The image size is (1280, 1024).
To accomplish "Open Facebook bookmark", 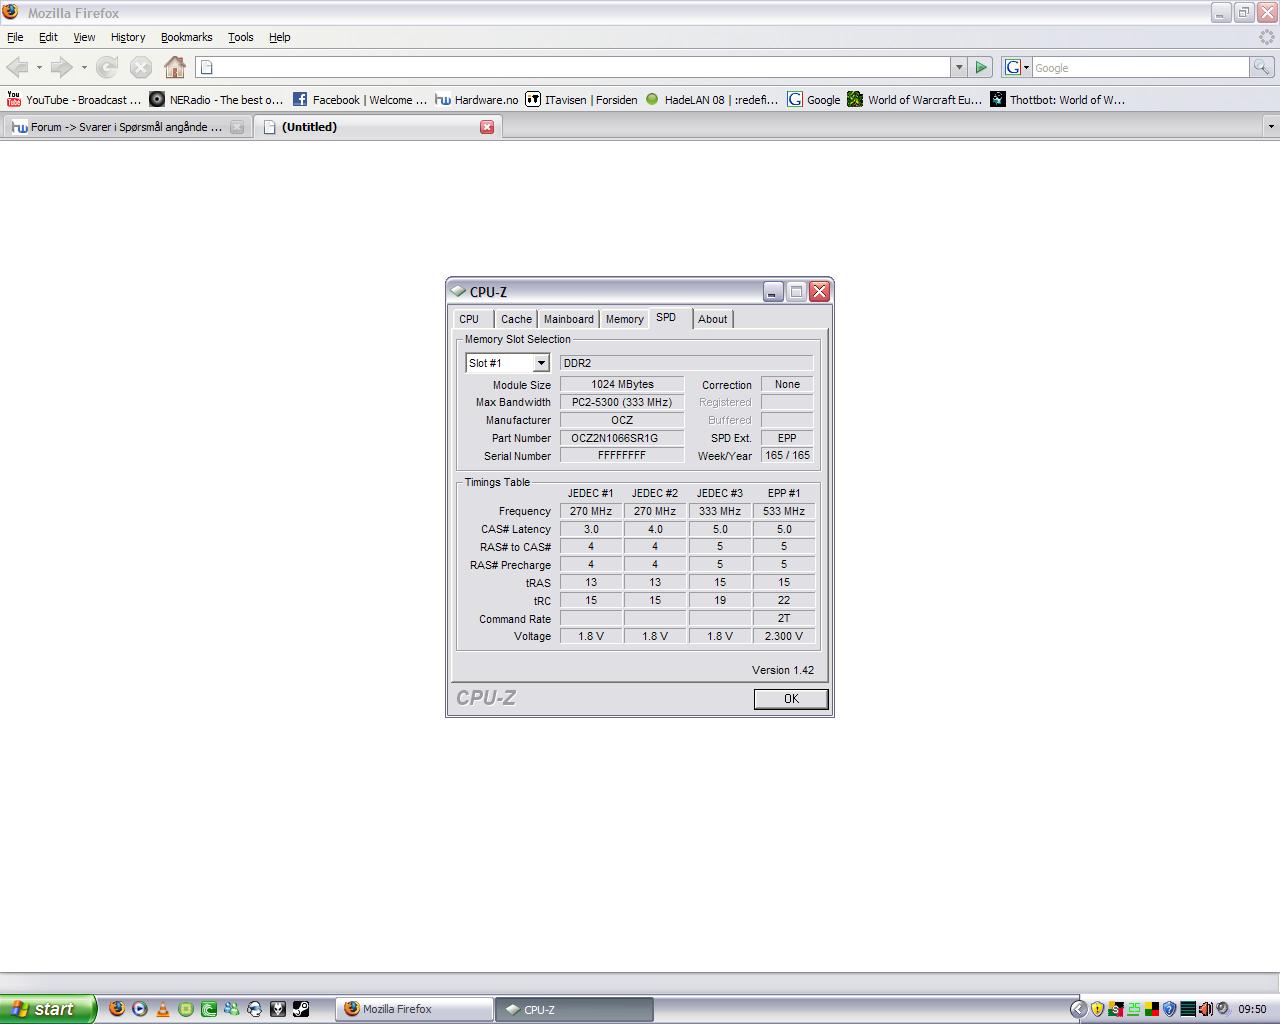I will (x=360, y=99).
